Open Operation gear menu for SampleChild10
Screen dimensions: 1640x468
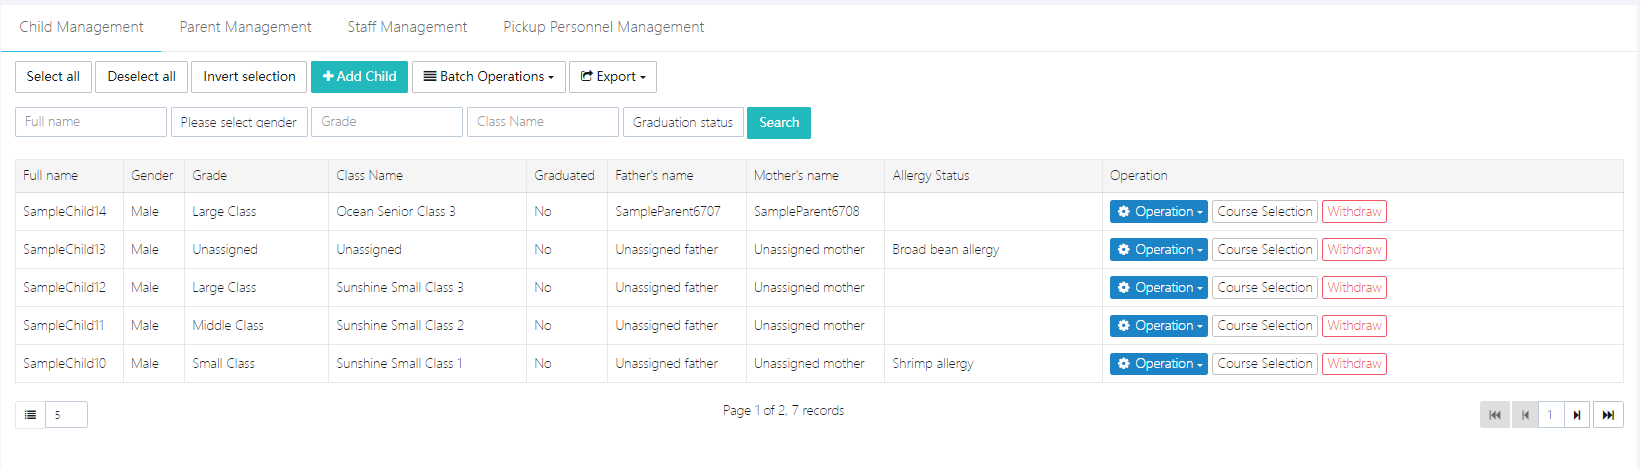[x=1158, y=364]
